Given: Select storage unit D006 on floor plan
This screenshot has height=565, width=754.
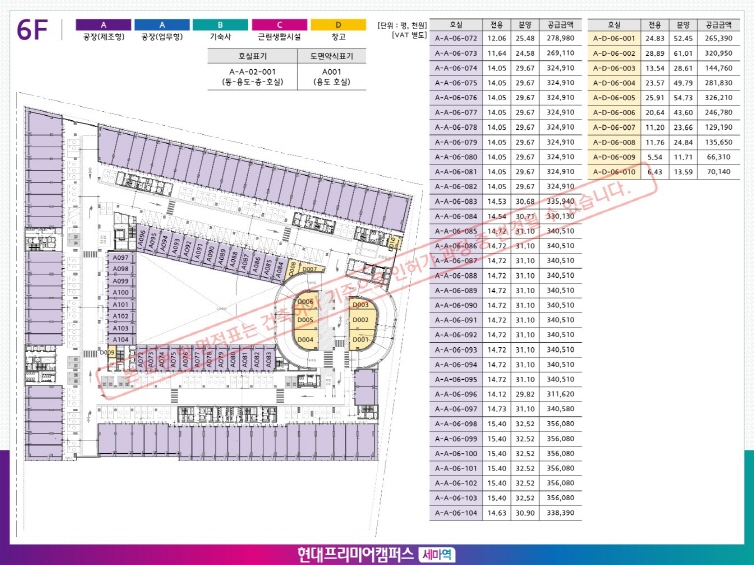Looking at the screenshot, I should pyautogui.click(x=306, y=302).
